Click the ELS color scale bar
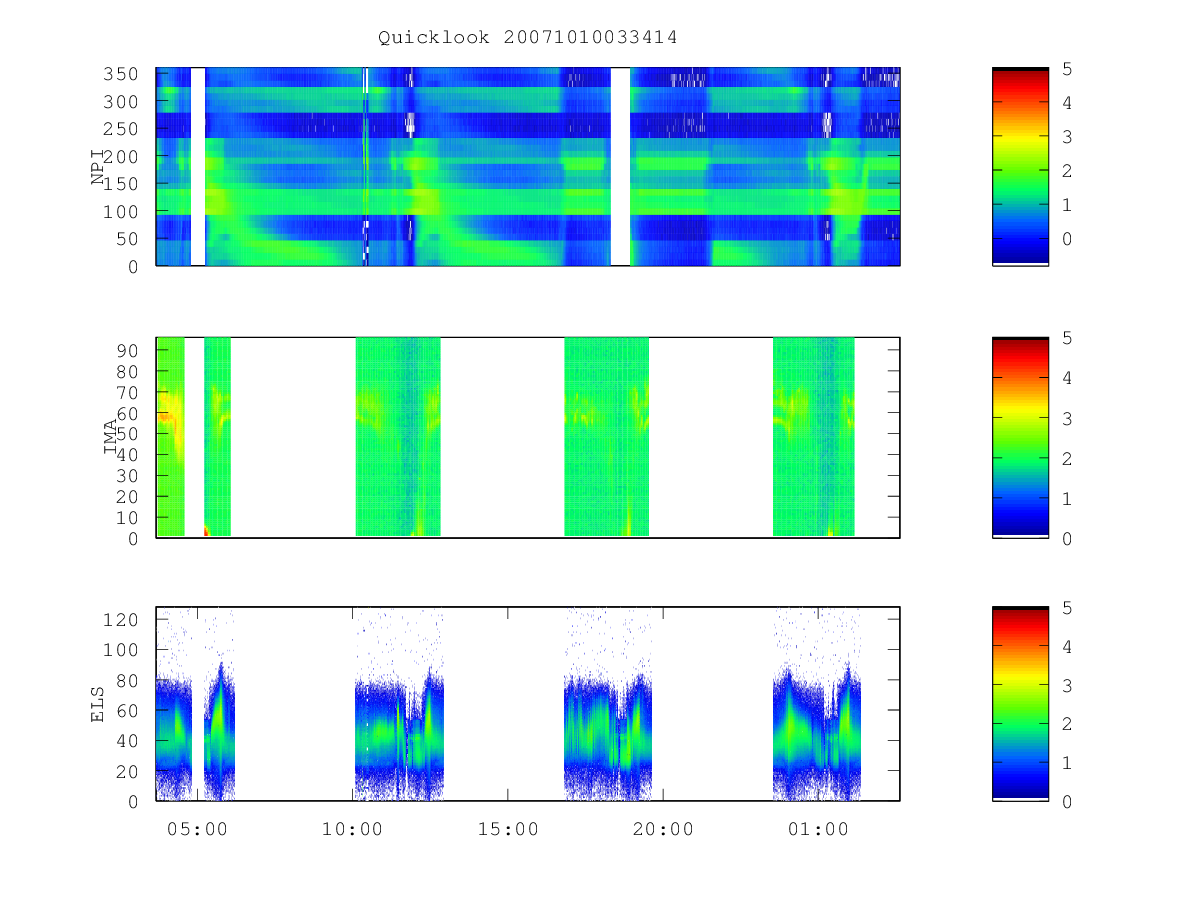This screenshot has width=1200, height=900. click(x=1020, y=704)
